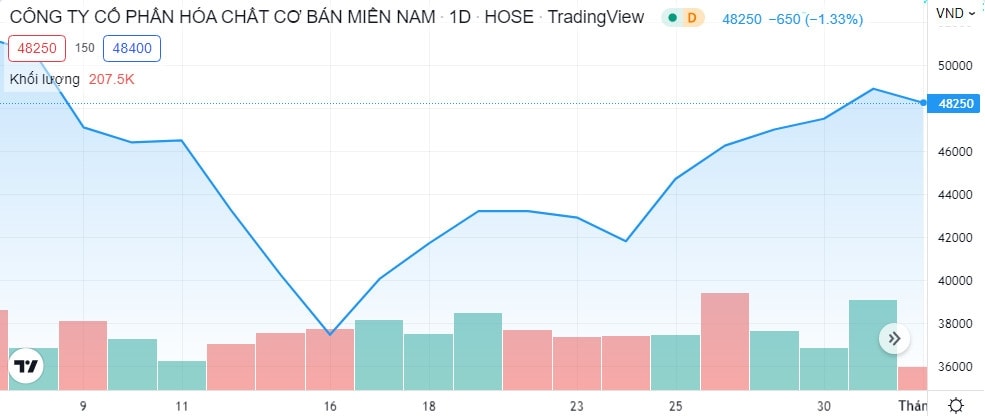
Task: Click the price change −650 (−1.33%) text
Action: 816,18
